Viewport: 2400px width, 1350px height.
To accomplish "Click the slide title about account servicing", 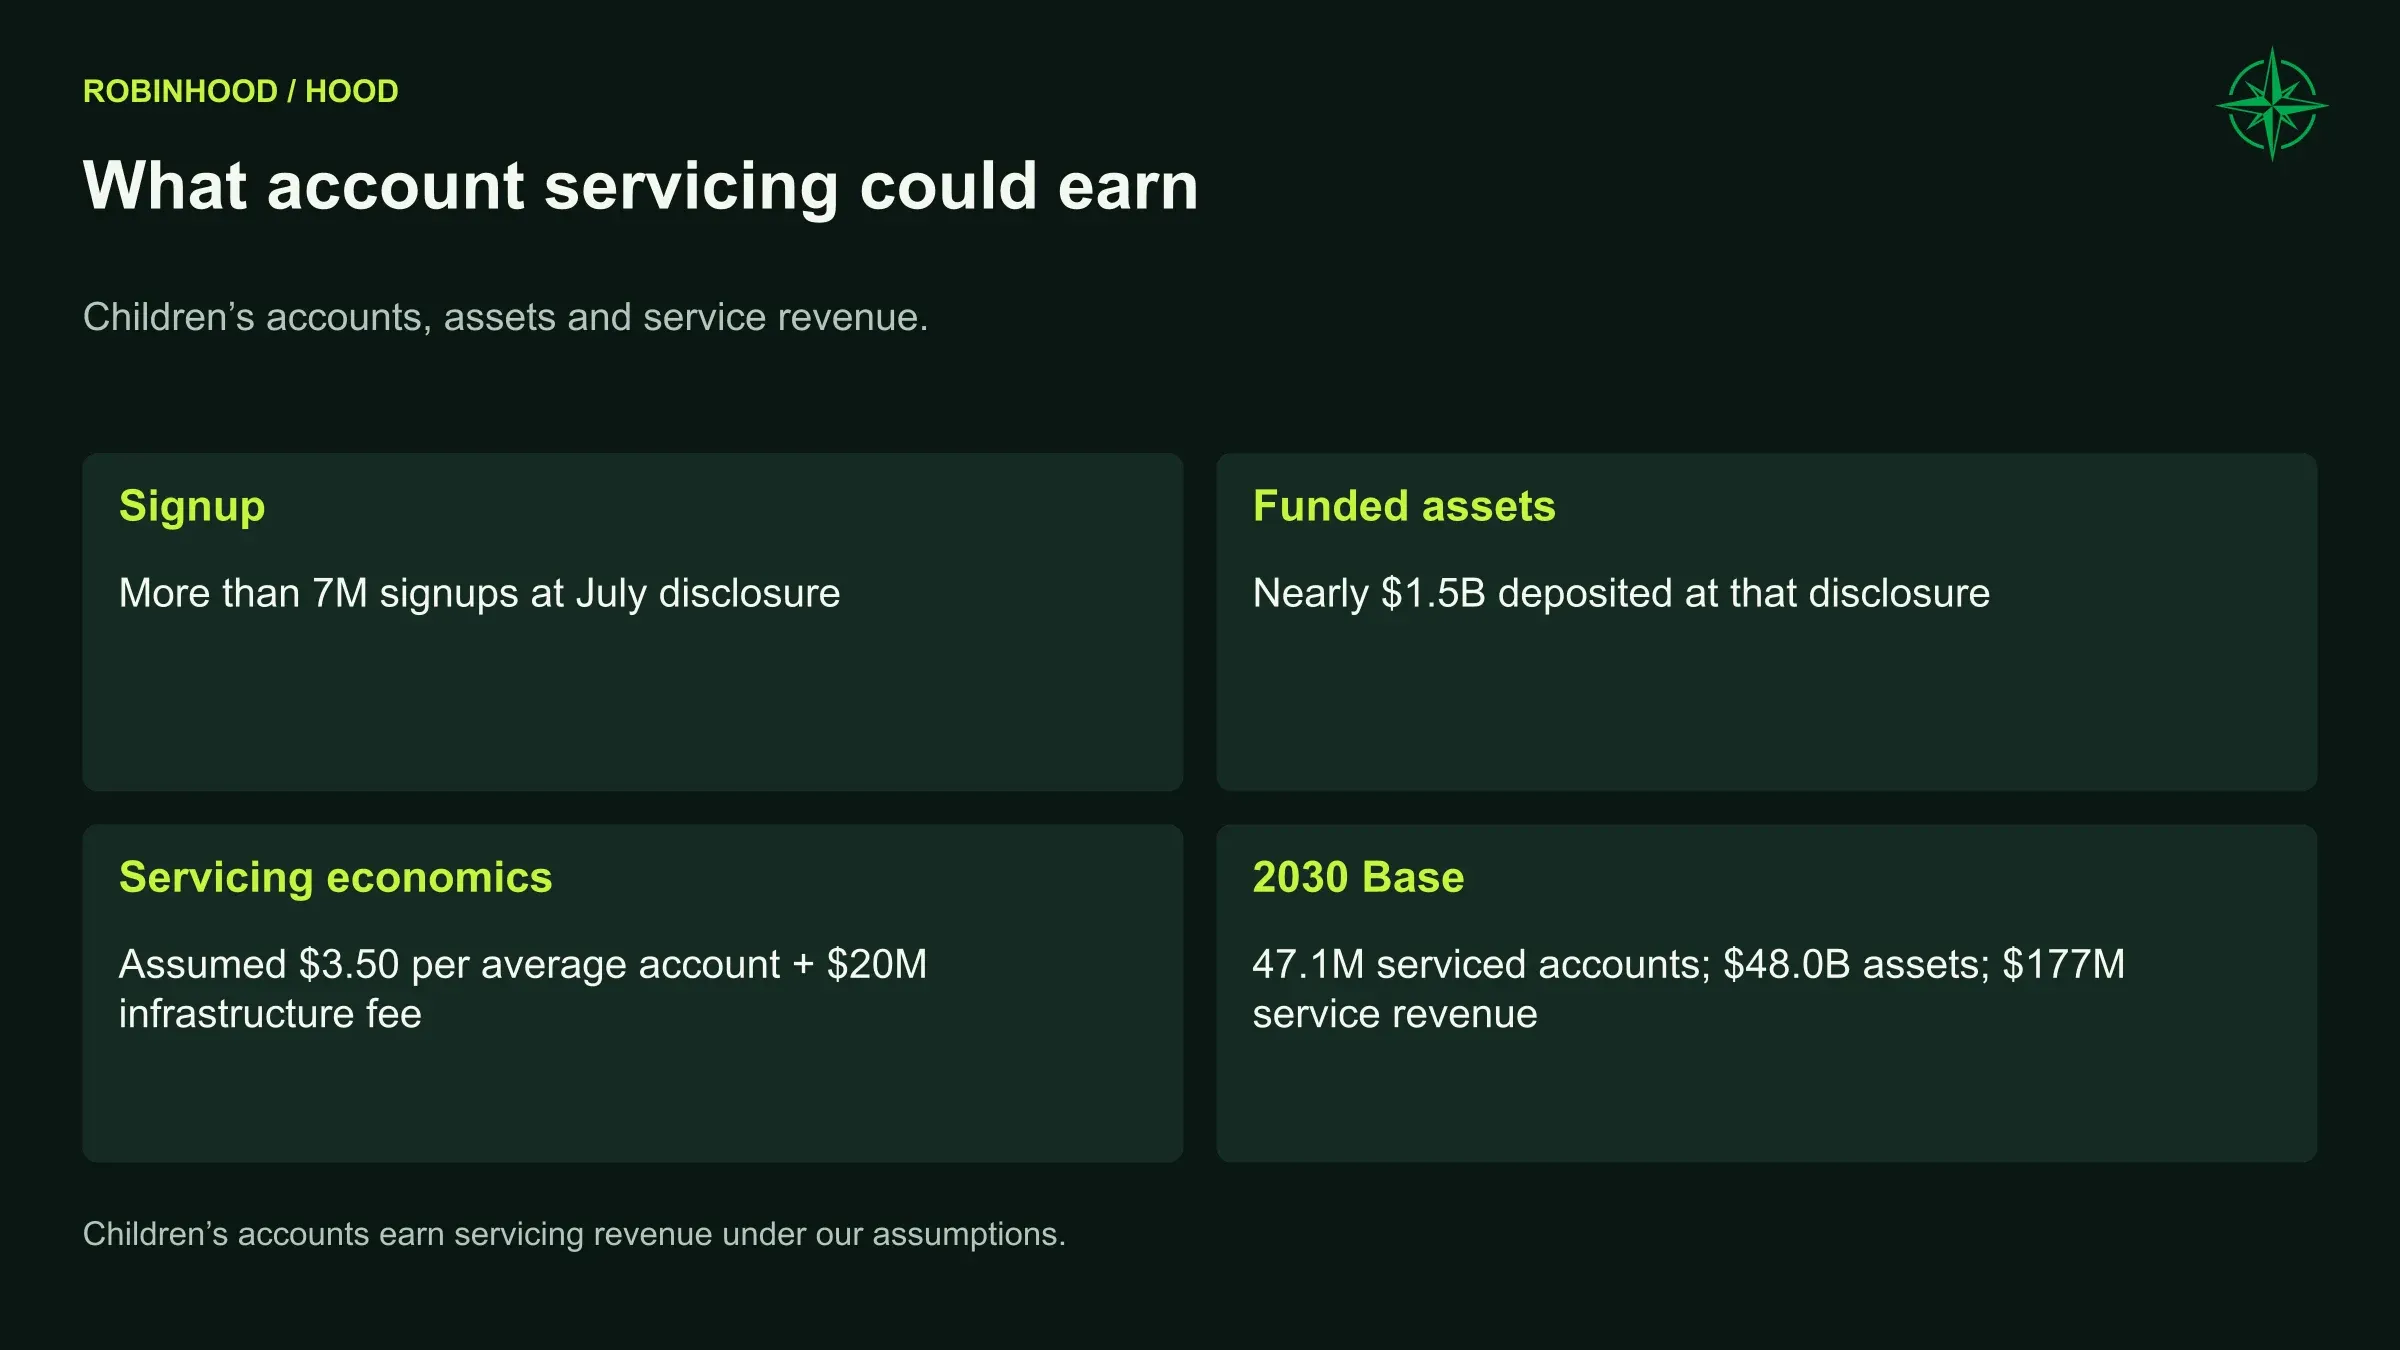I will pos(640,186).
